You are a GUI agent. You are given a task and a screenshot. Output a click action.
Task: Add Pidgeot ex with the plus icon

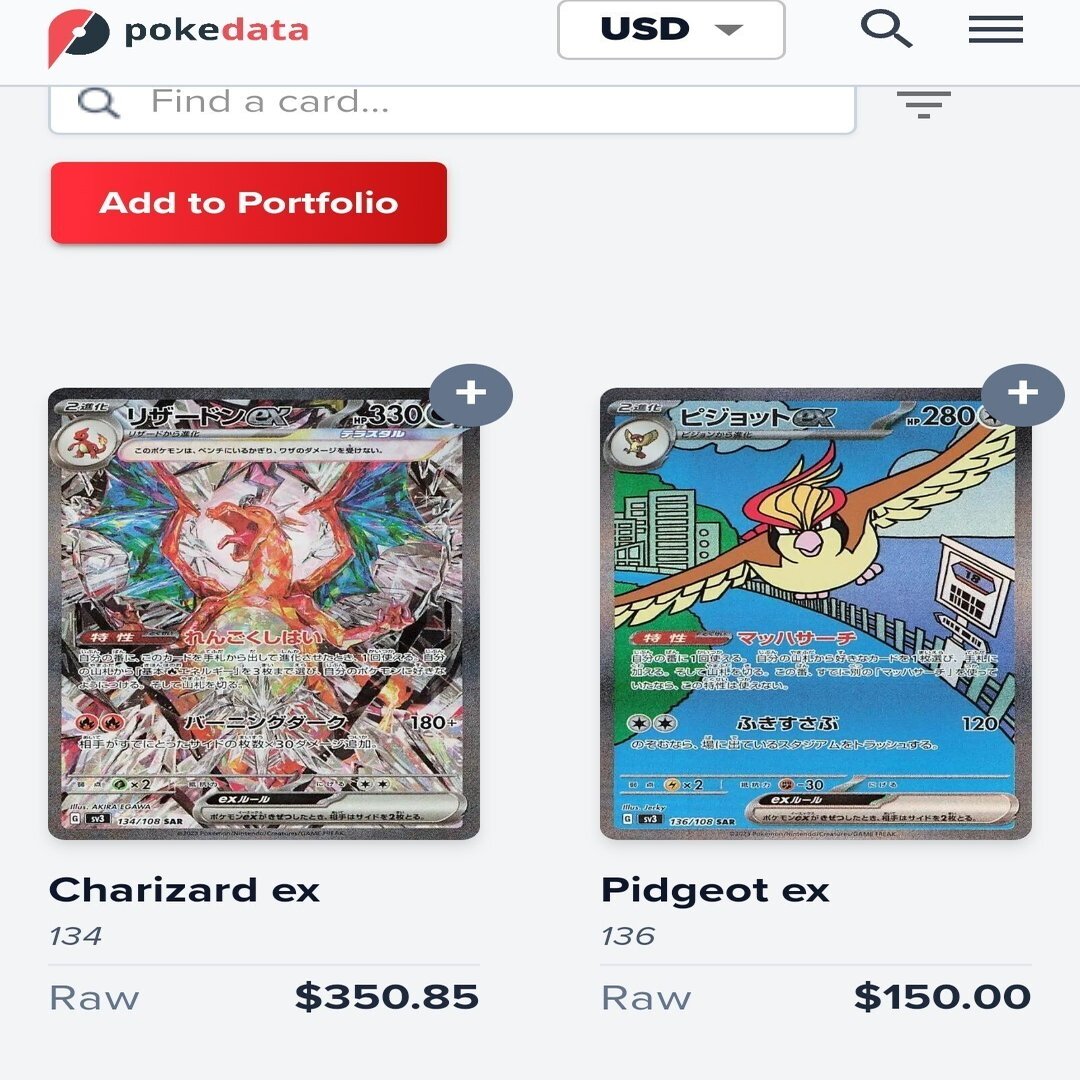pos(1023,395)
